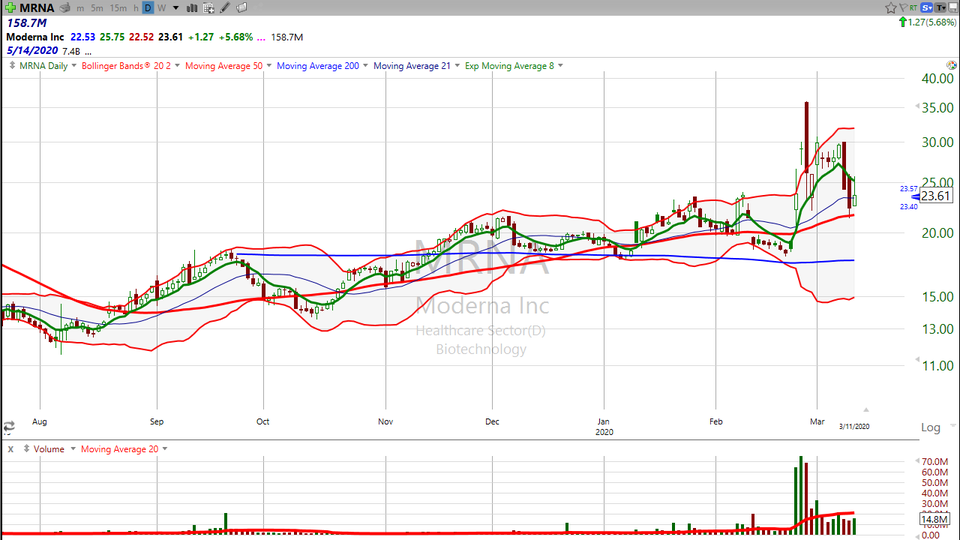Click the gray T time-link button
The width and height of the screenshot is (960, 540).
940,8
